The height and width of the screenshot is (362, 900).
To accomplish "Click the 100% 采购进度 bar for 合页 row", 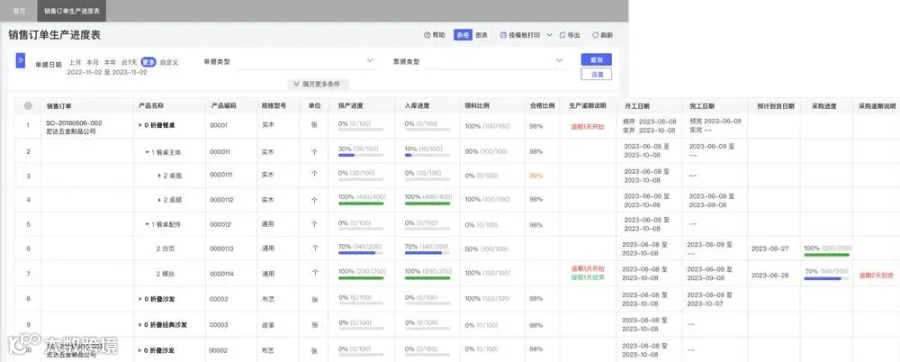I will [x=827, y=255].
